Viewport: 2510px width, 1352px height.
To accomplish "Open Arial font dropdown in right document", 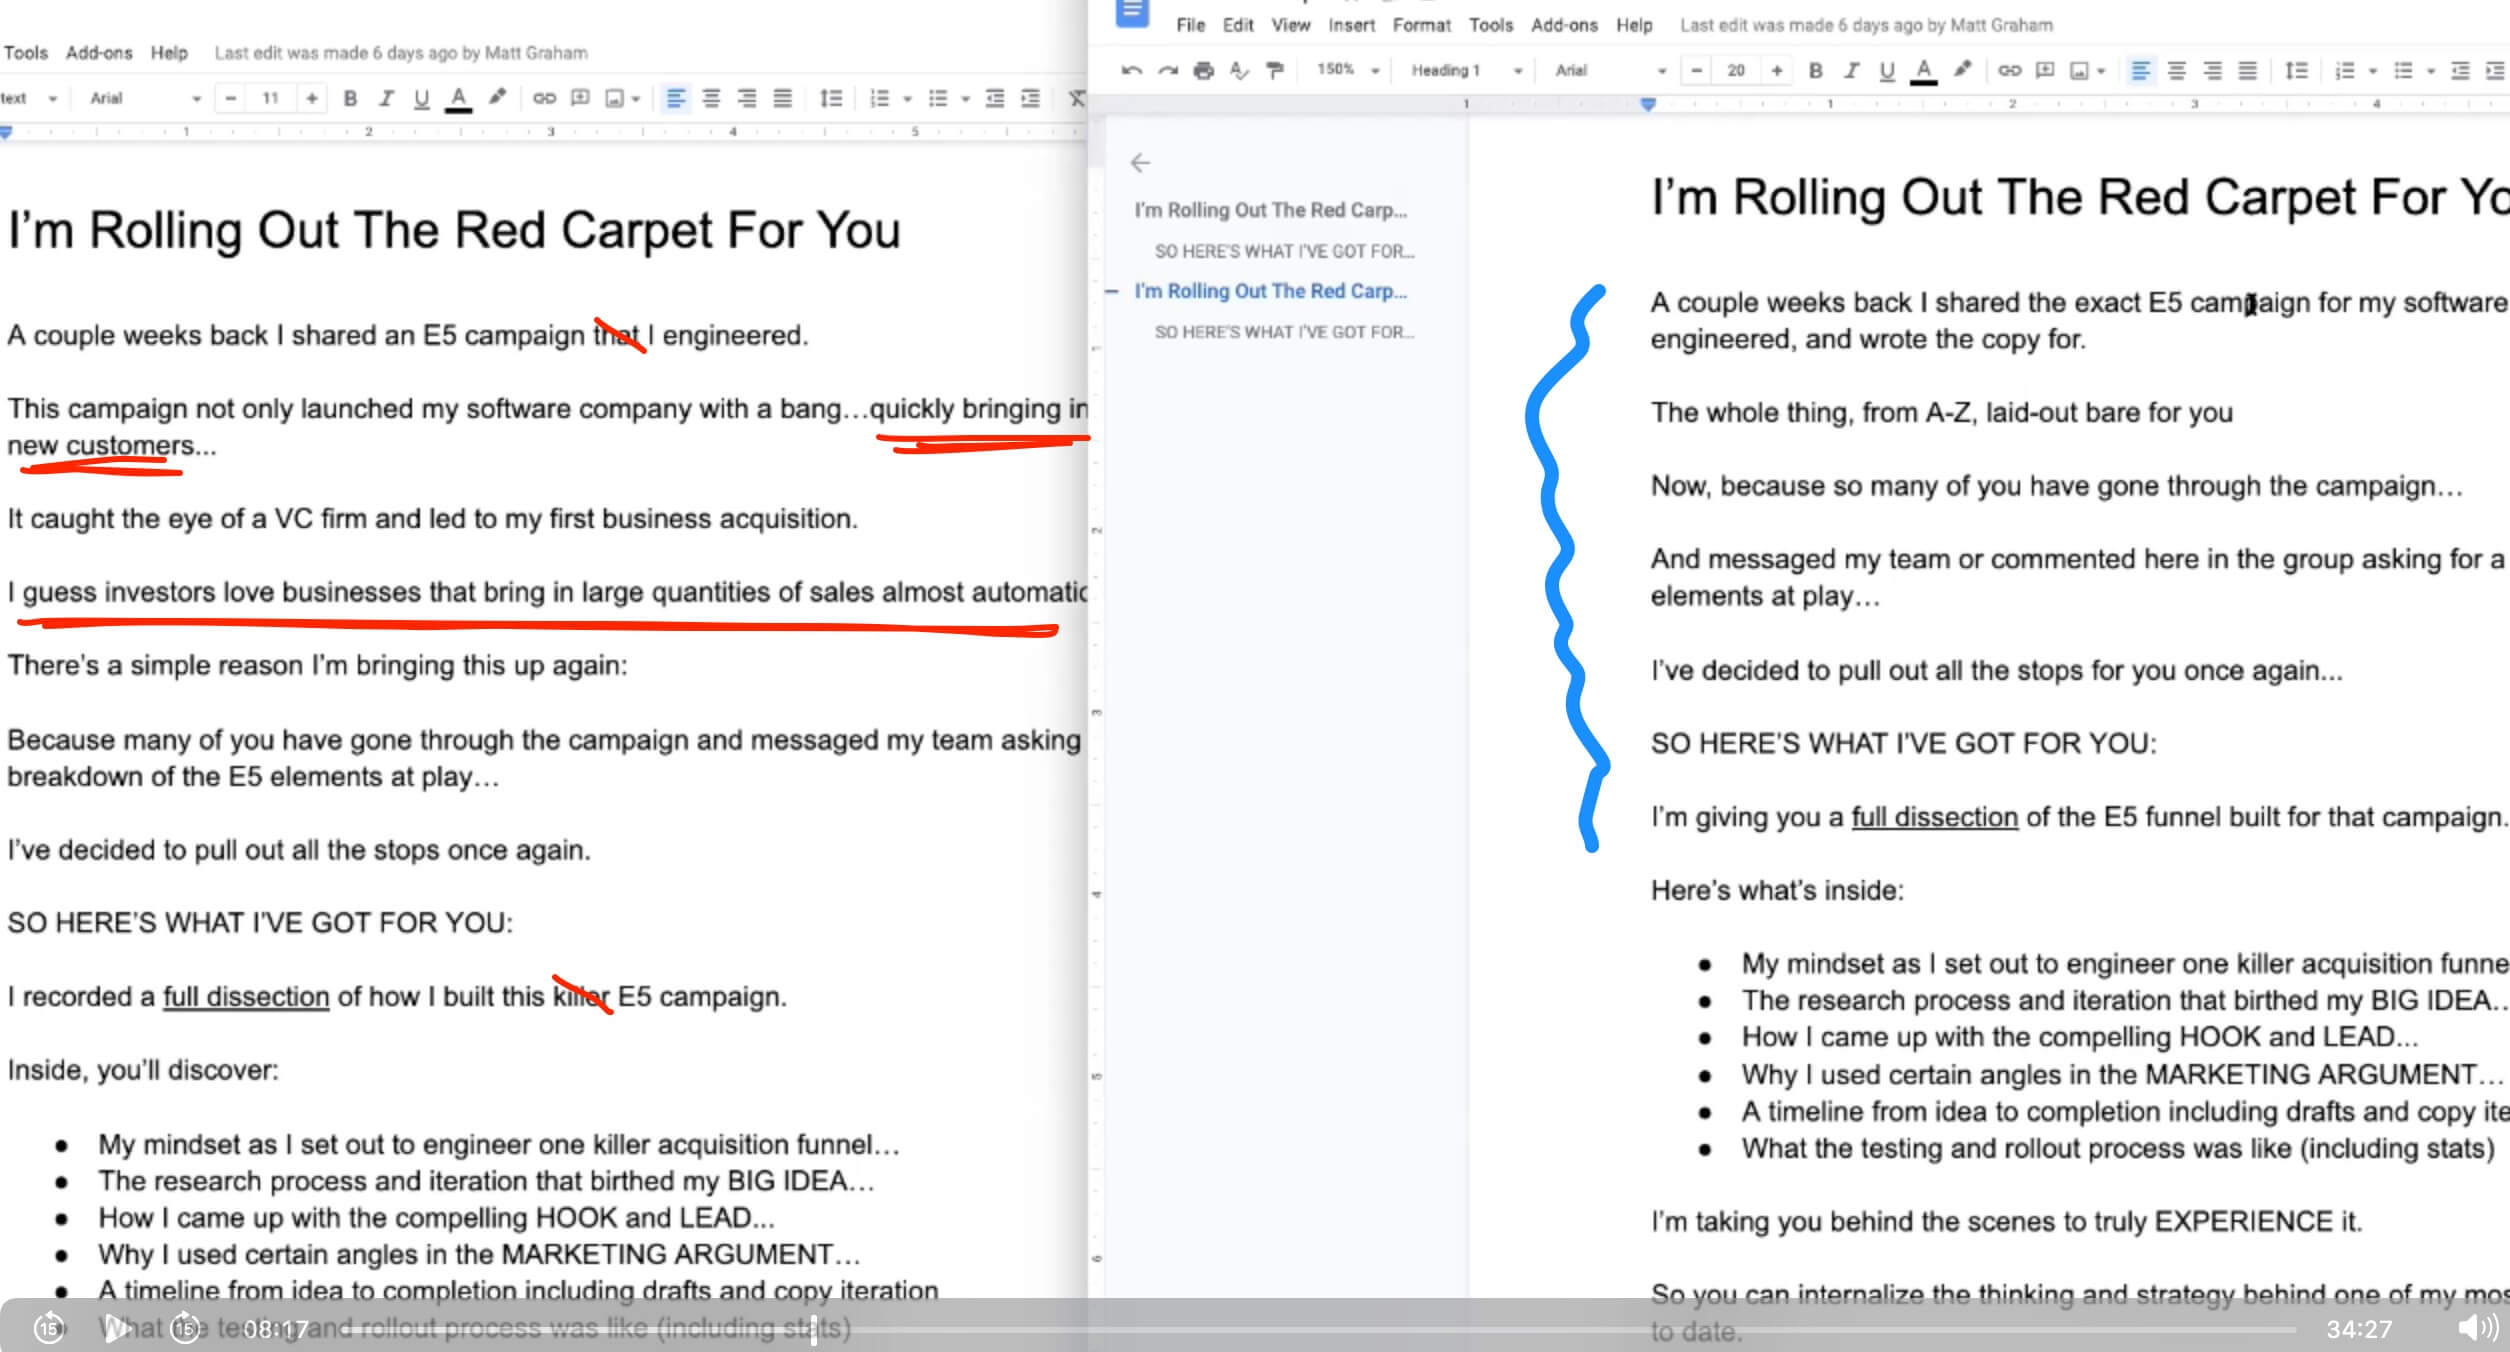I will [x=1610, y=70].
